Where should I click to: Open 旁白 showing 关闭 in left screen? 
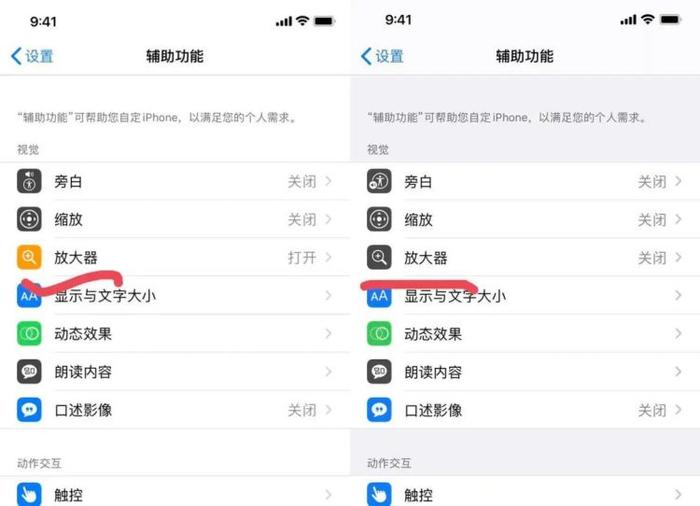click(175, 181)
